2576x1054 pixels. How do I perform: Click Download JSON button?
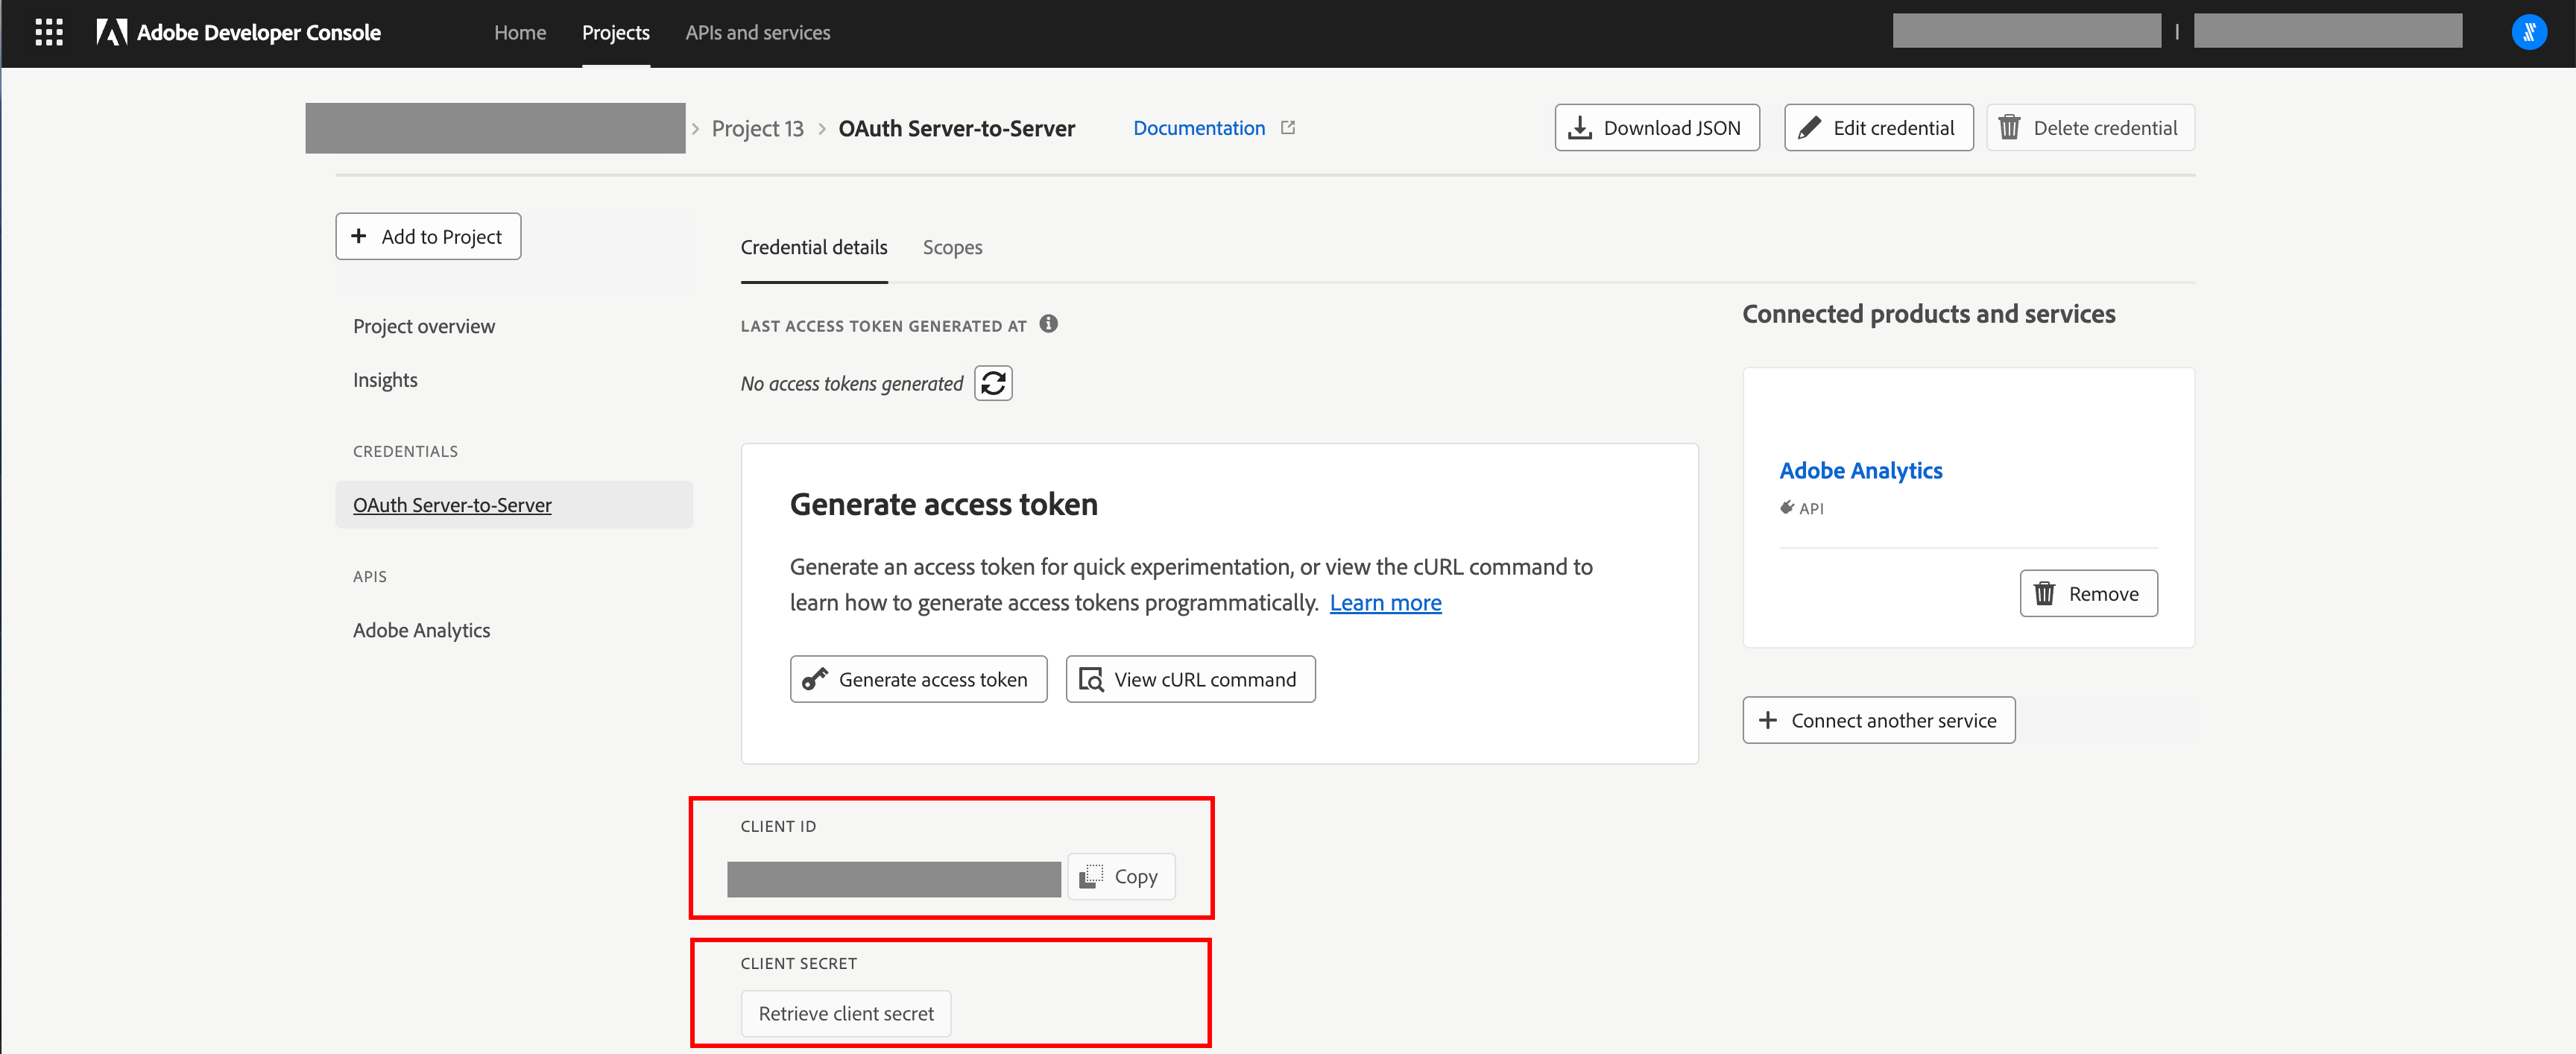(x=1657, y=128)
